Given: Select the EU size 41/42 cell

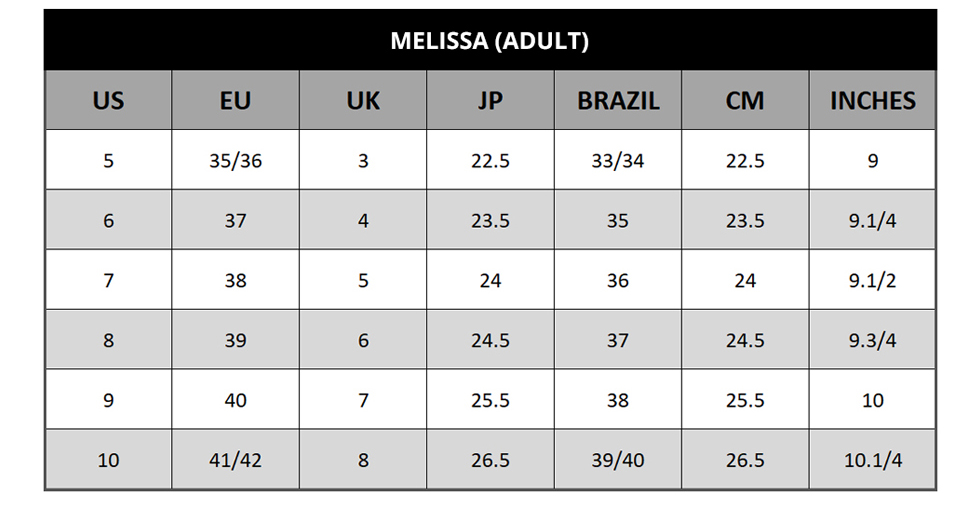Looking at the screenshot, I should pos(235,460).
